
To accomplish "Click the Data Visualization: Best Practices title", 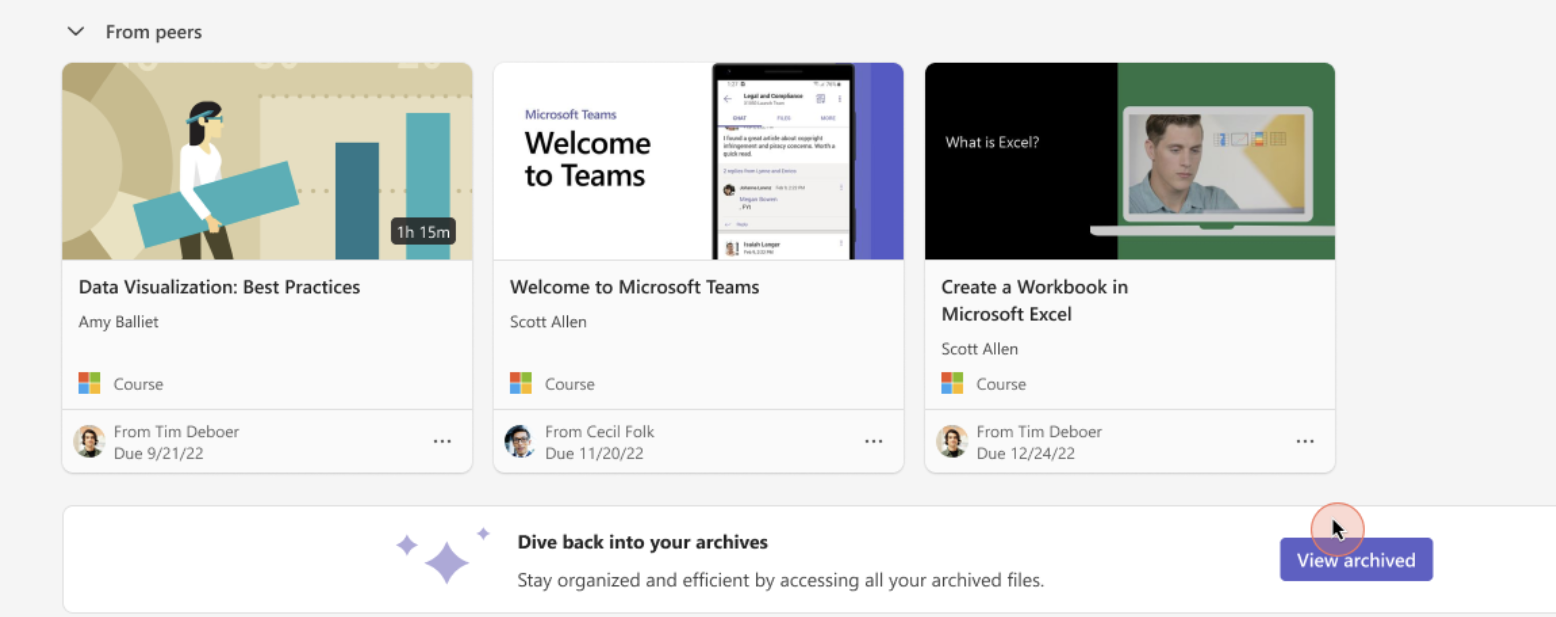I will click(x=219, y=287).
